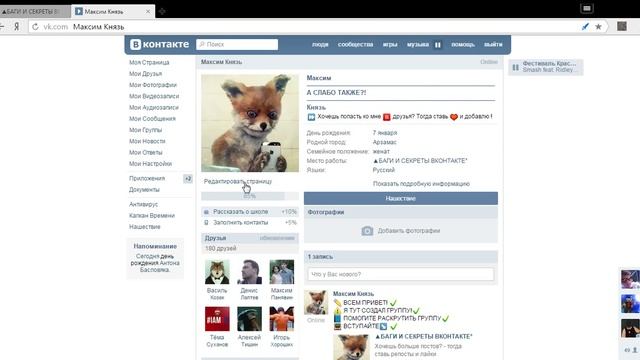
Task: Pause the Smash feat. Ridley track widget
Action: [x=516, y=67]
